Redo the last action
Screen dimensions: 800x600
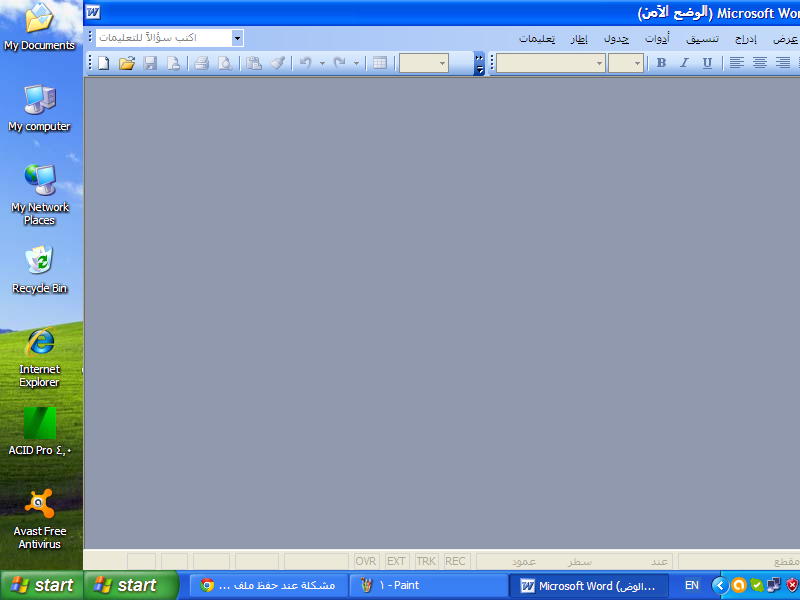coord(340,63)
